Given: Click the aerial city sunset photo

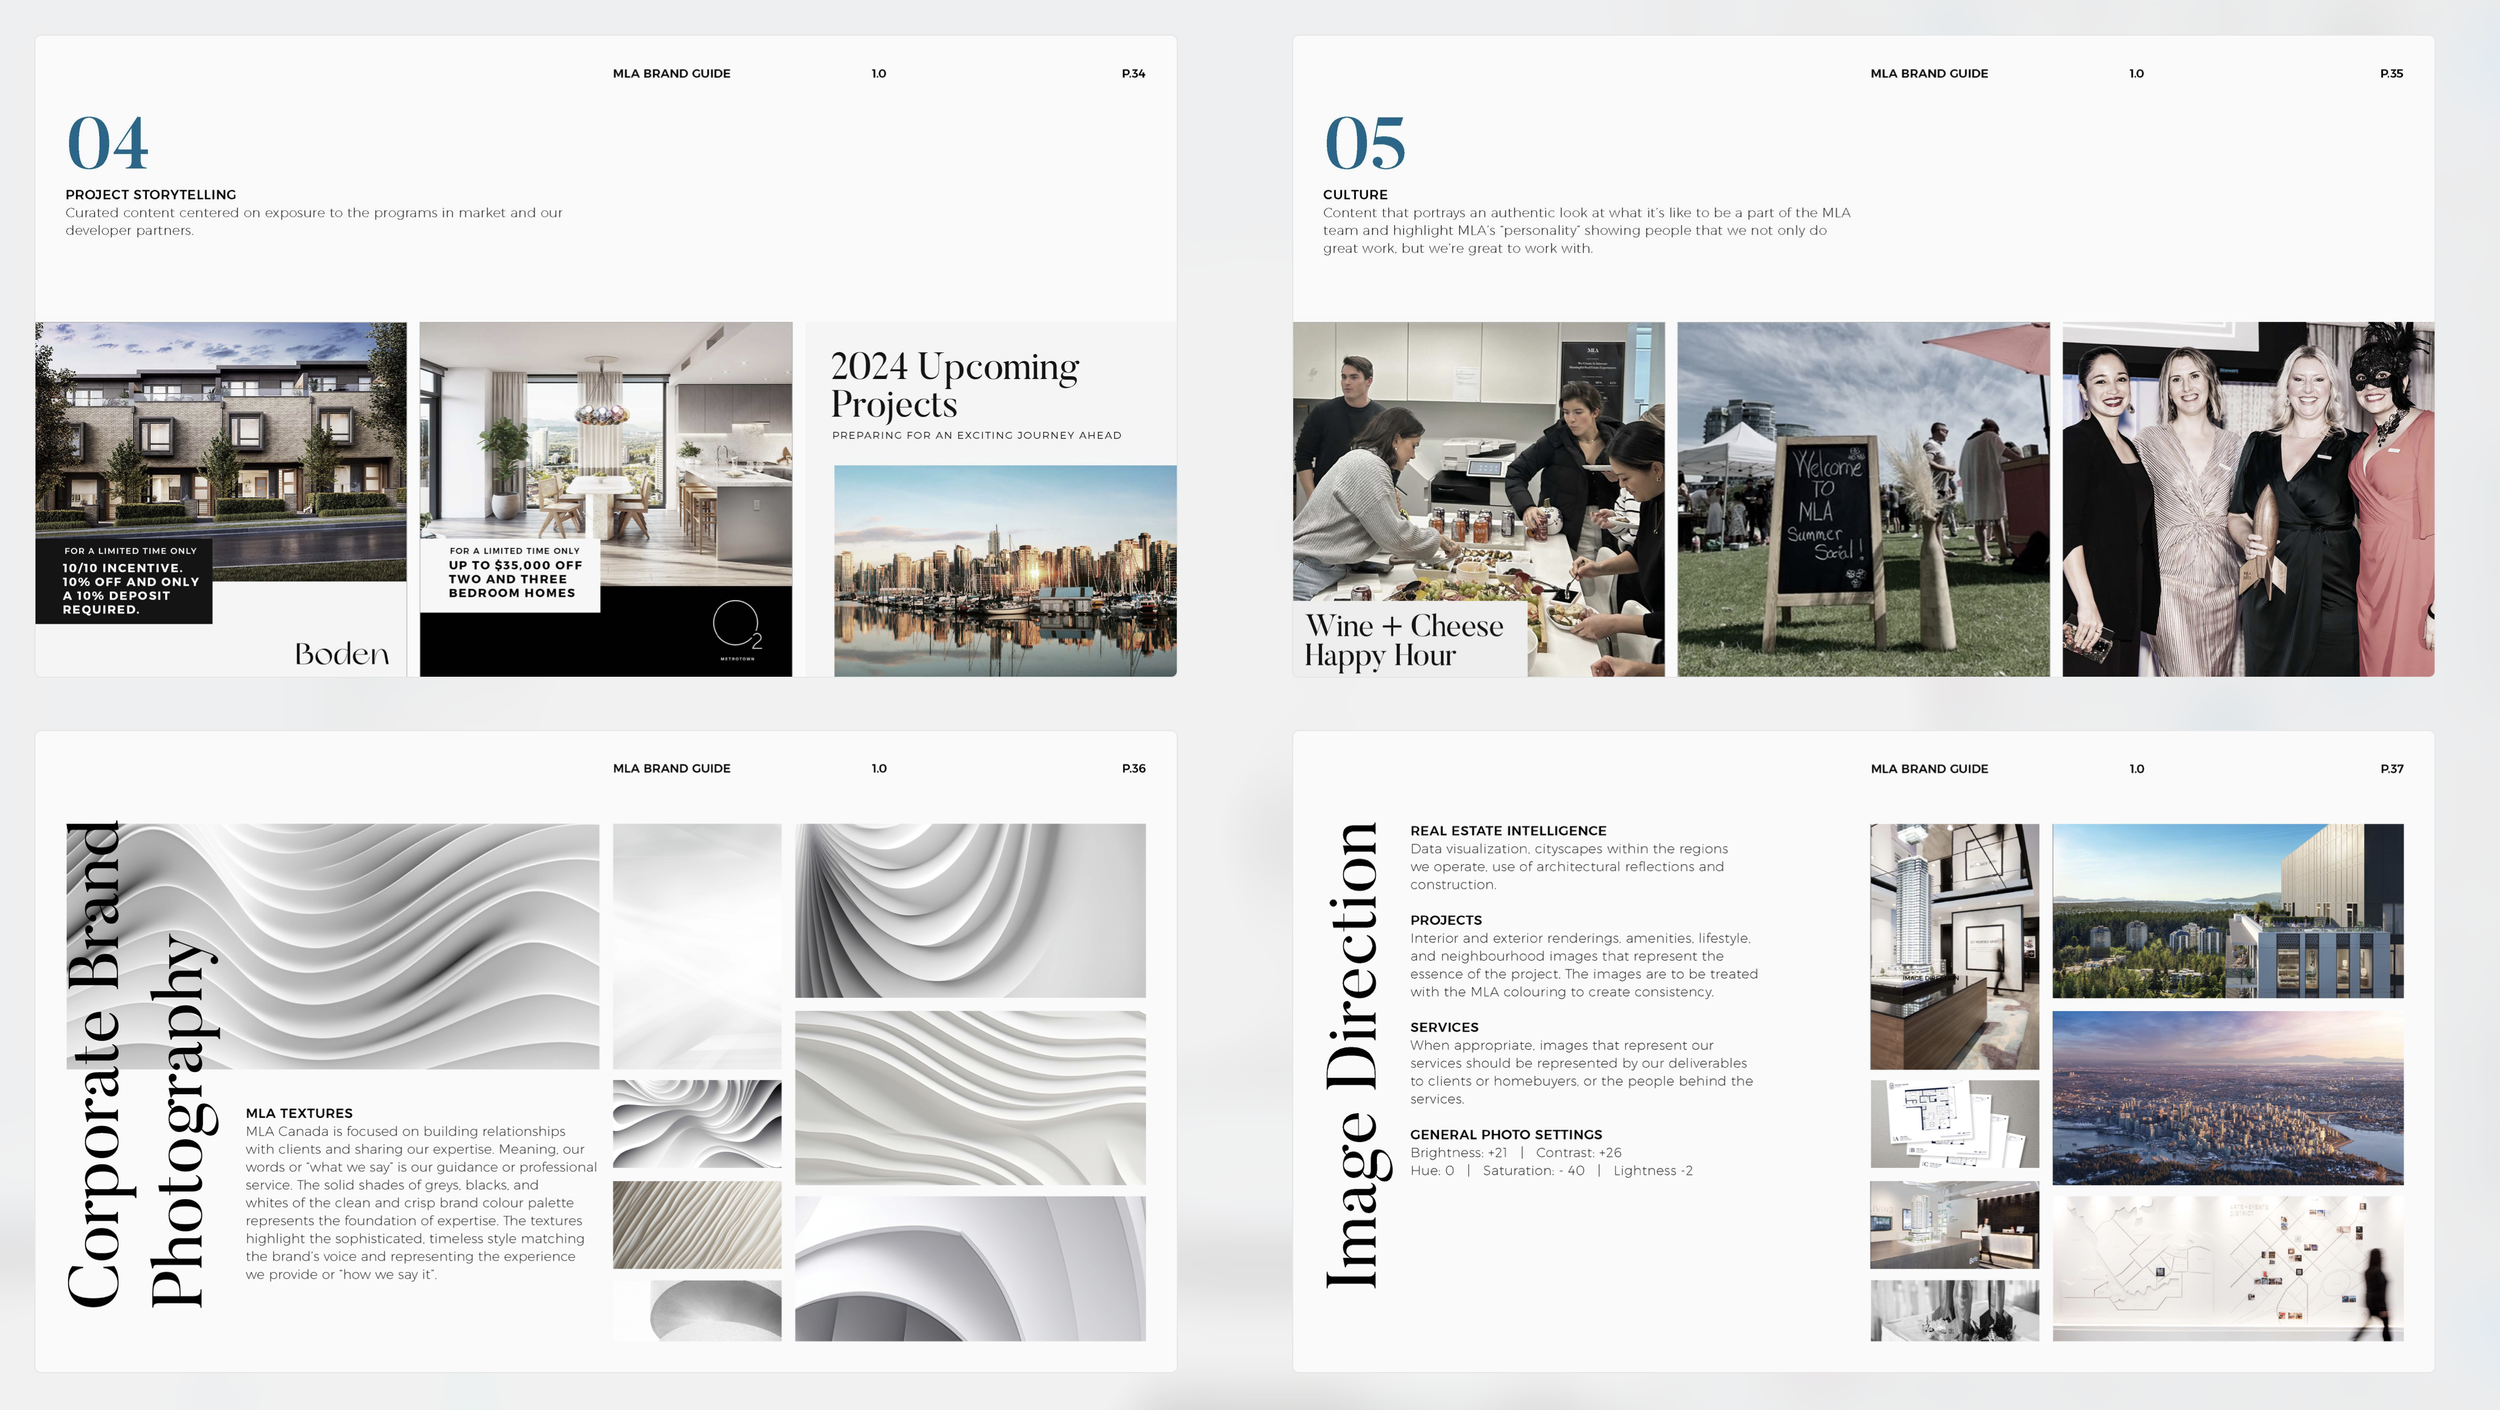Looking at the screenshot, I should [2228, 1098].
